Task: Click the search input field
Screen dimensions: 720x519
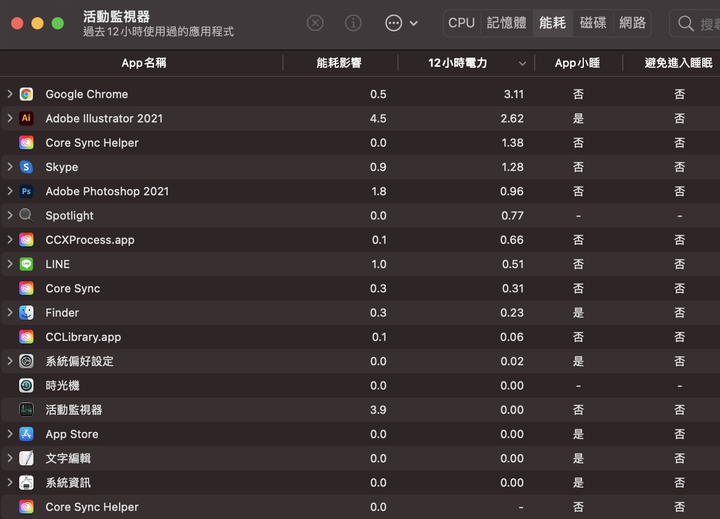Action: pyautogui.click(x=695, y=23)
